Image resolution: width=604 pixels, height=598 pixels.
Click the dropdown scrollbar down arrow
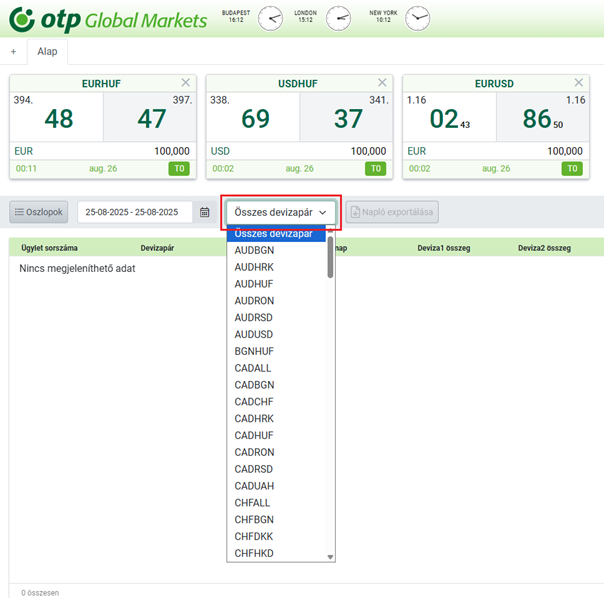tap(330, 557)
